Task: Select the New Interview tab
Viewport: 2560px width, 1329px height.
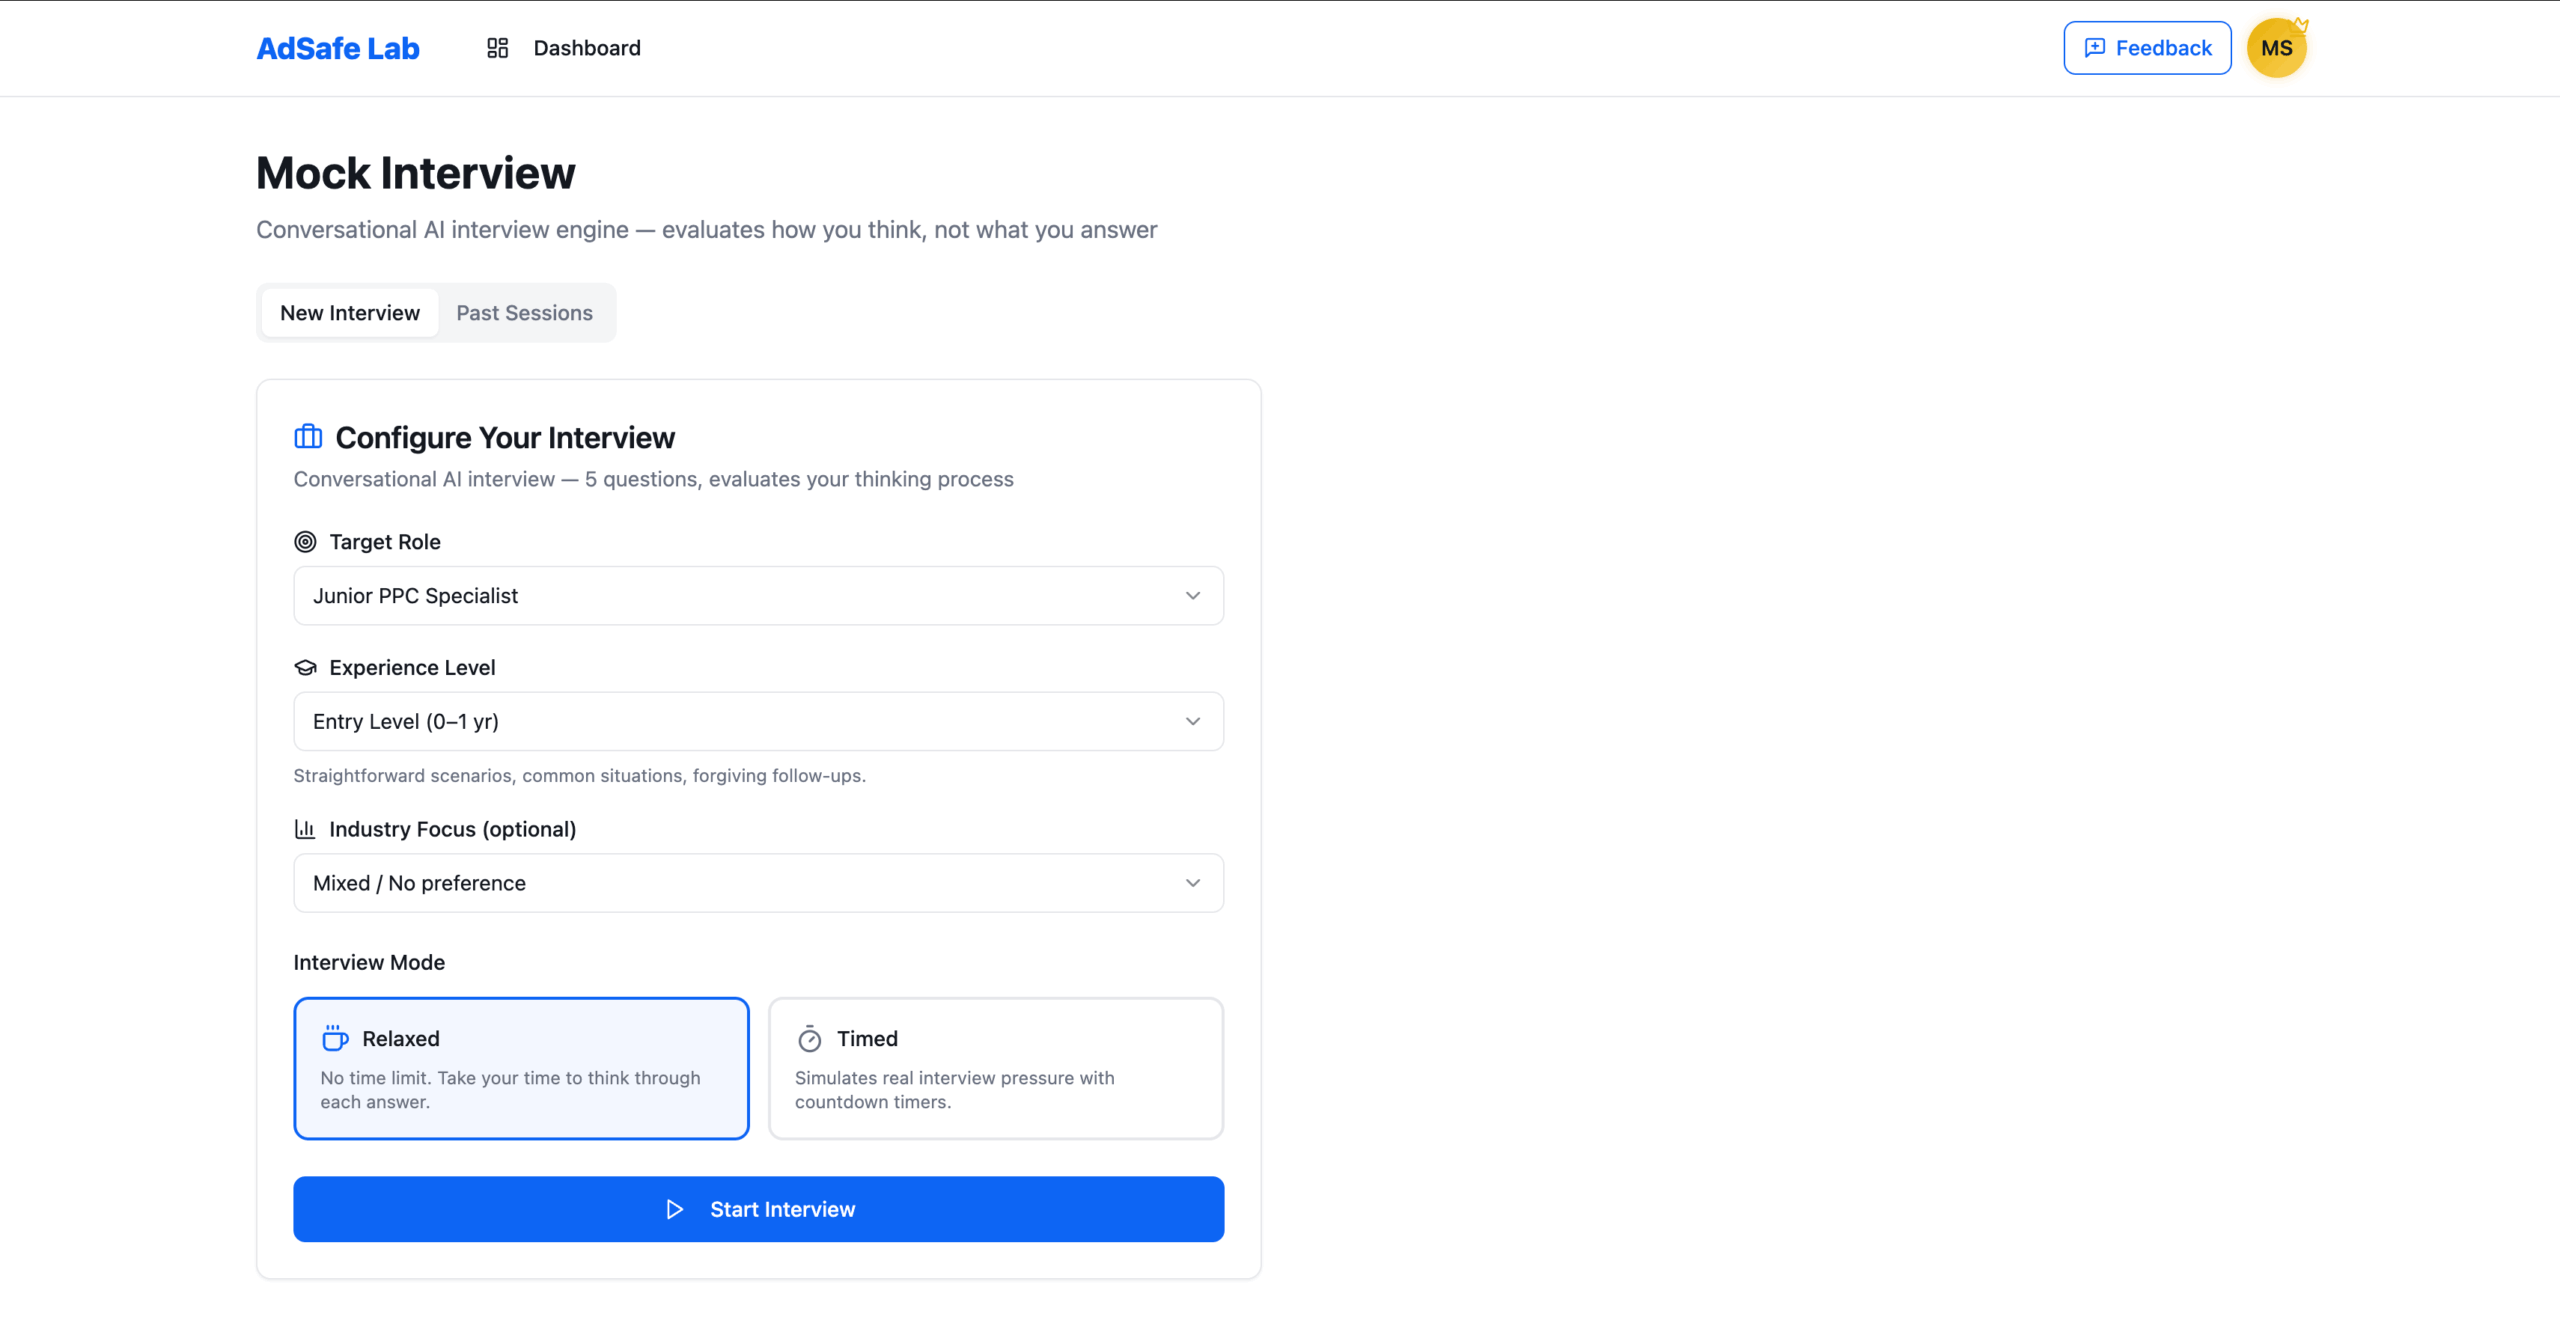Action: 350,313
